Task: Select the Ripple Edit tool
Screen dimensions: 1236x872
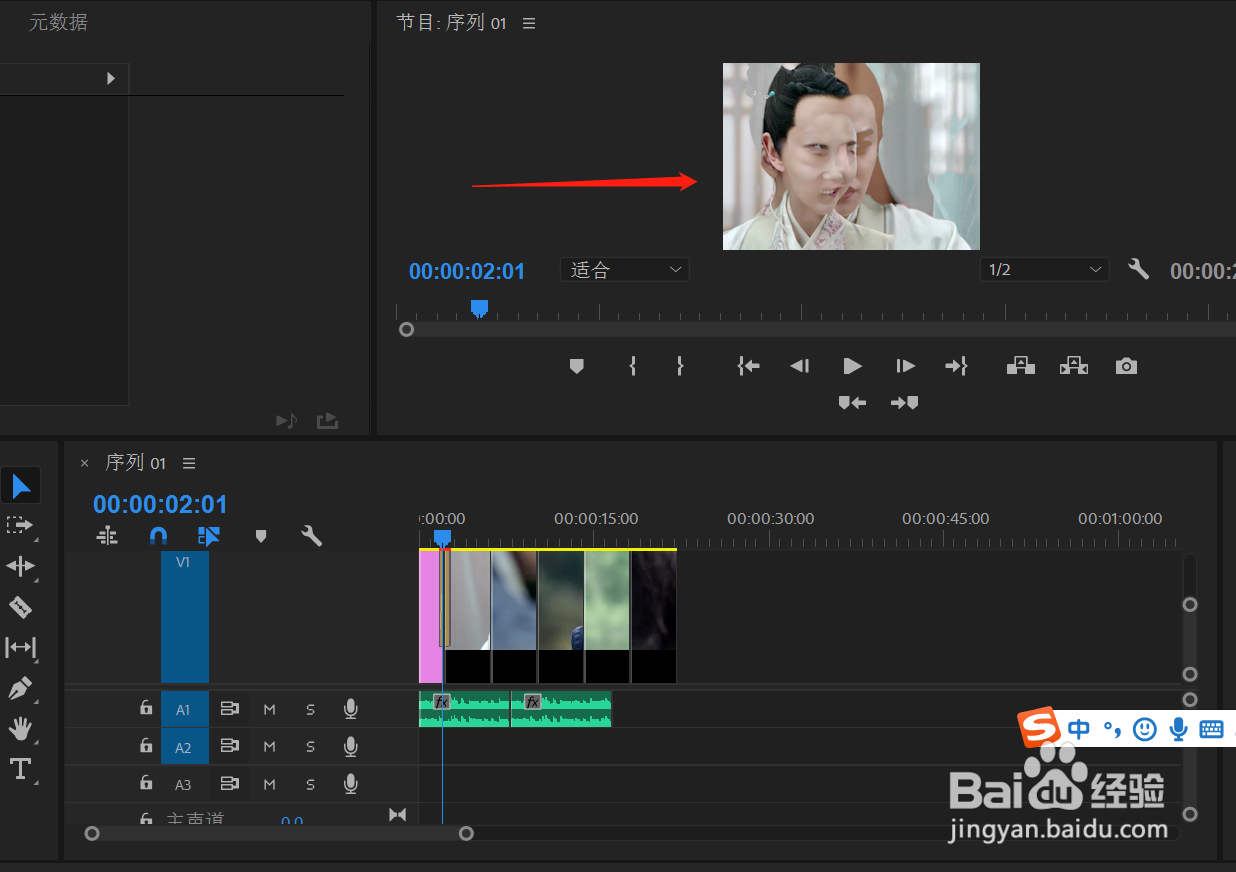Action: point(20,567)
